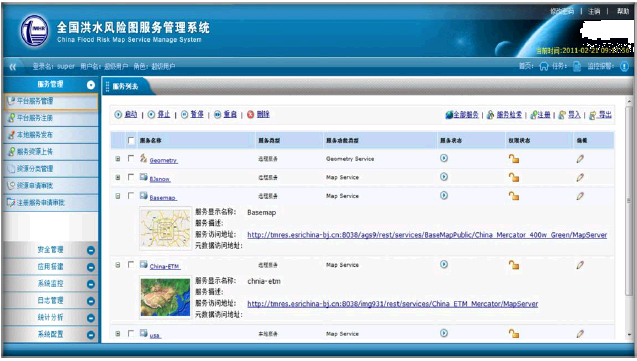Expand the usa row details
The image size is (637, 361).
117,333
